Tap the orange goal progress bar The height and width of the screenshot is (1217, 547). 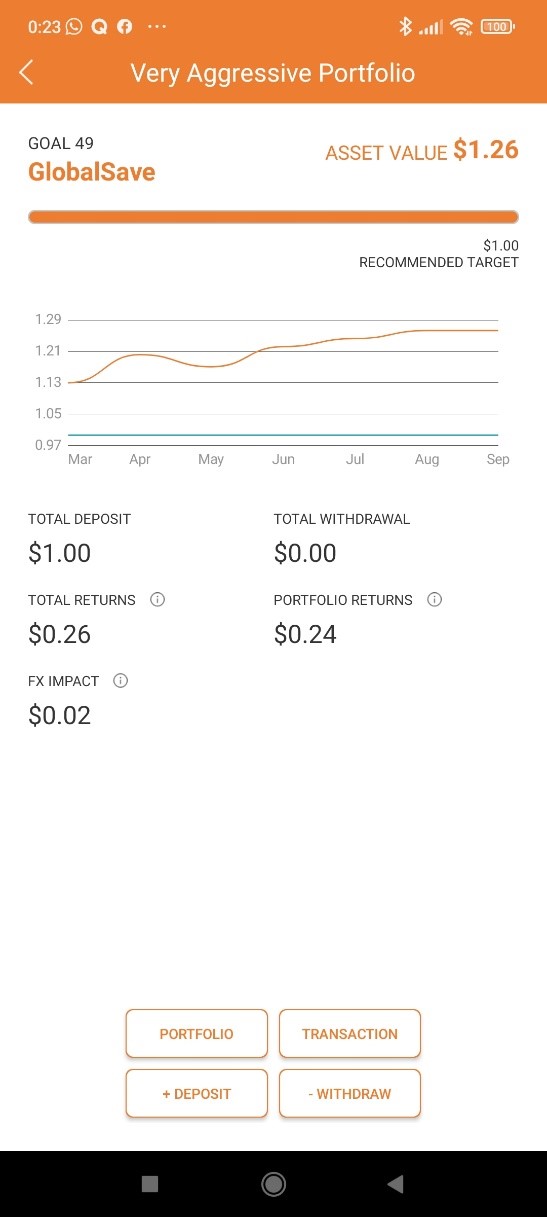(x=273, y=217)
